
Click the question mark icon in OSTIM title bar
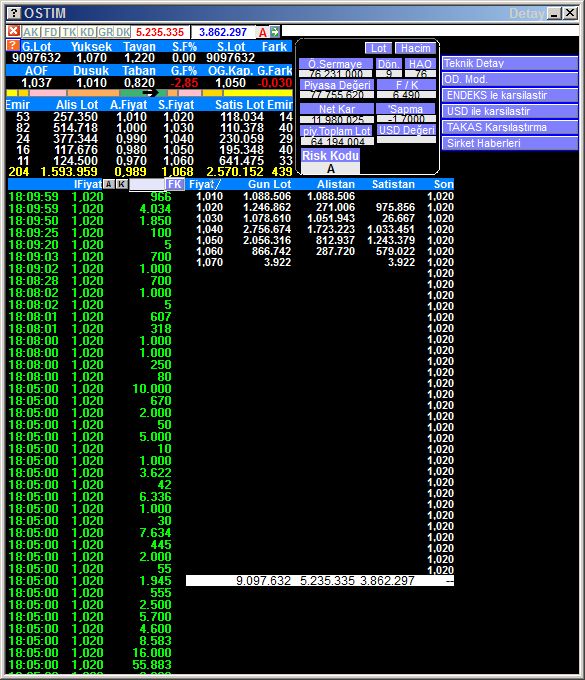coord(14,13)
